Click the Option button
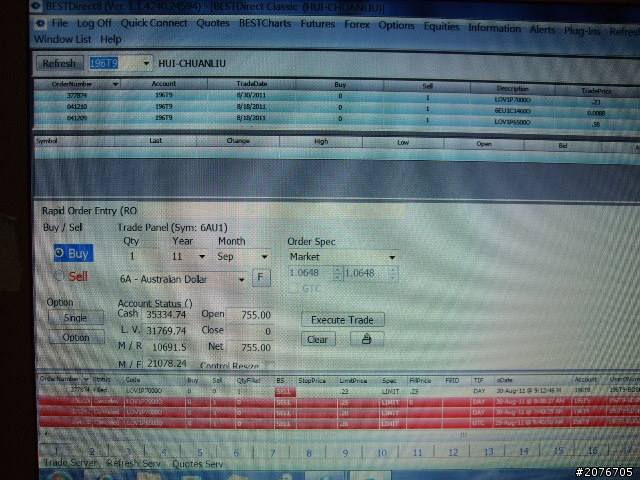The height and width of the screenshot is (480, 640). [x=76, y=338]
